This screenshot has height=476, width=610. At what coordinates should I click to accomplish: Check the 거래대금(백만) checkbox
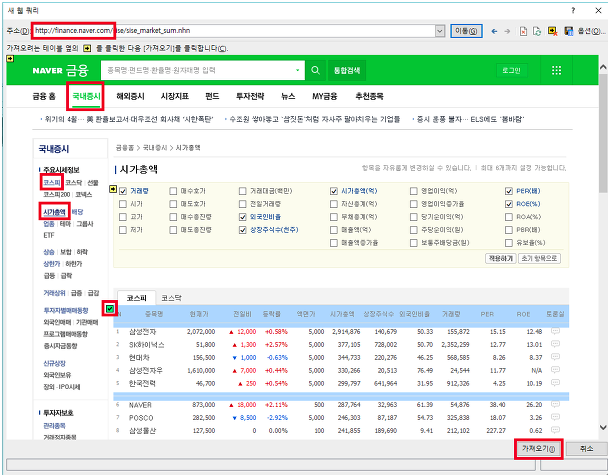[x=243, y=191]
